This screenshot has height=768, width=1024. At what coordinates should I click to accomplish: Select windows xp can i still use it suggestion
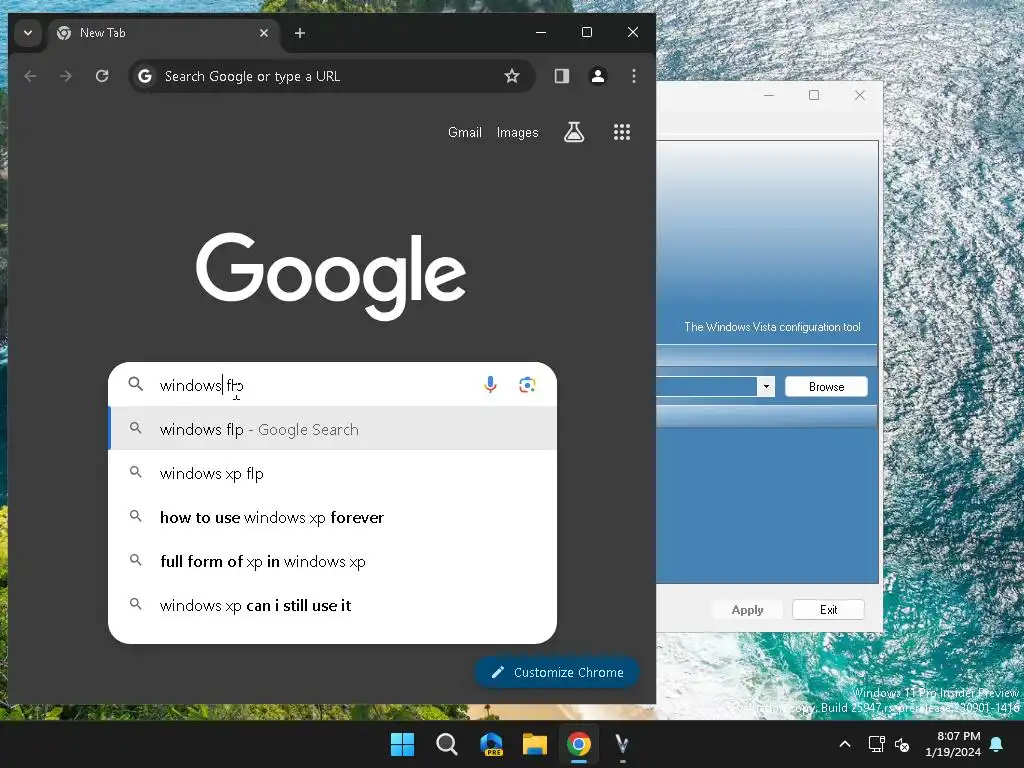pyautogui.click(x=332, y=605)
